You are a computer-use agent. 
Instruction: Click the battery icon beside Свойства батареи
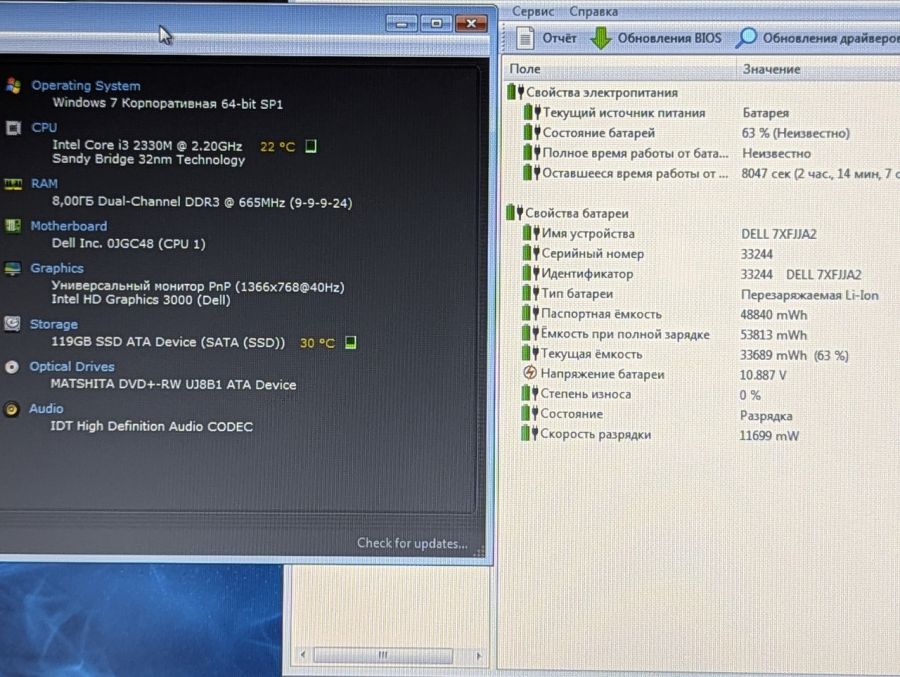(515, 213)
